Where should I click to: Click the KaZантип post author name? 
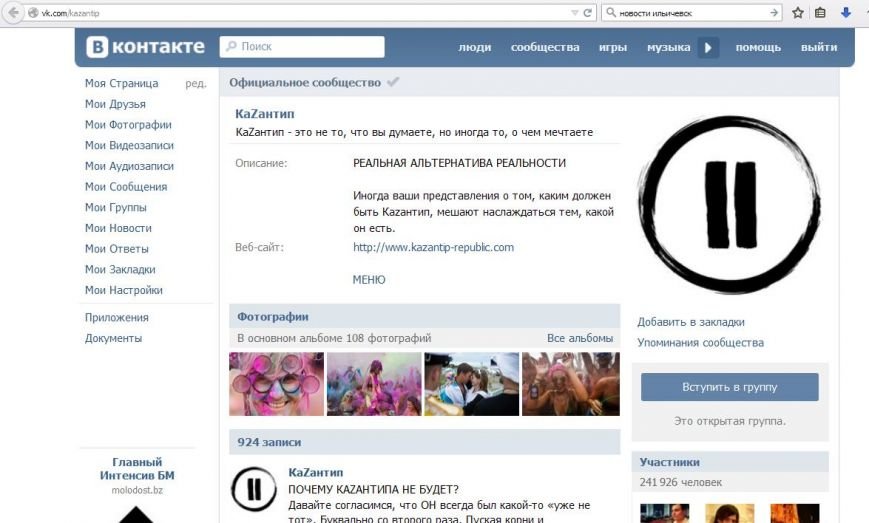pos(316,473)
